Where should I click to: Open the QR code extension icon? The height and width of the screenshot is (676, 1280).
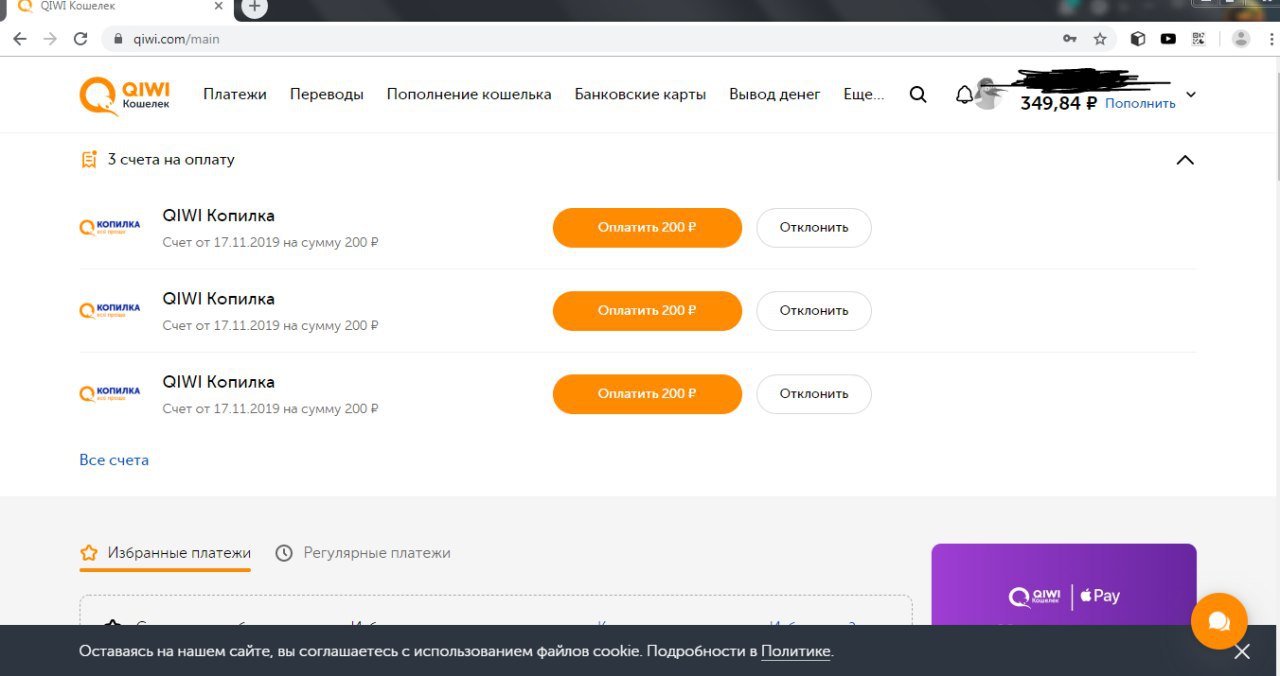pyautogui.click(x=1198, y=39)
